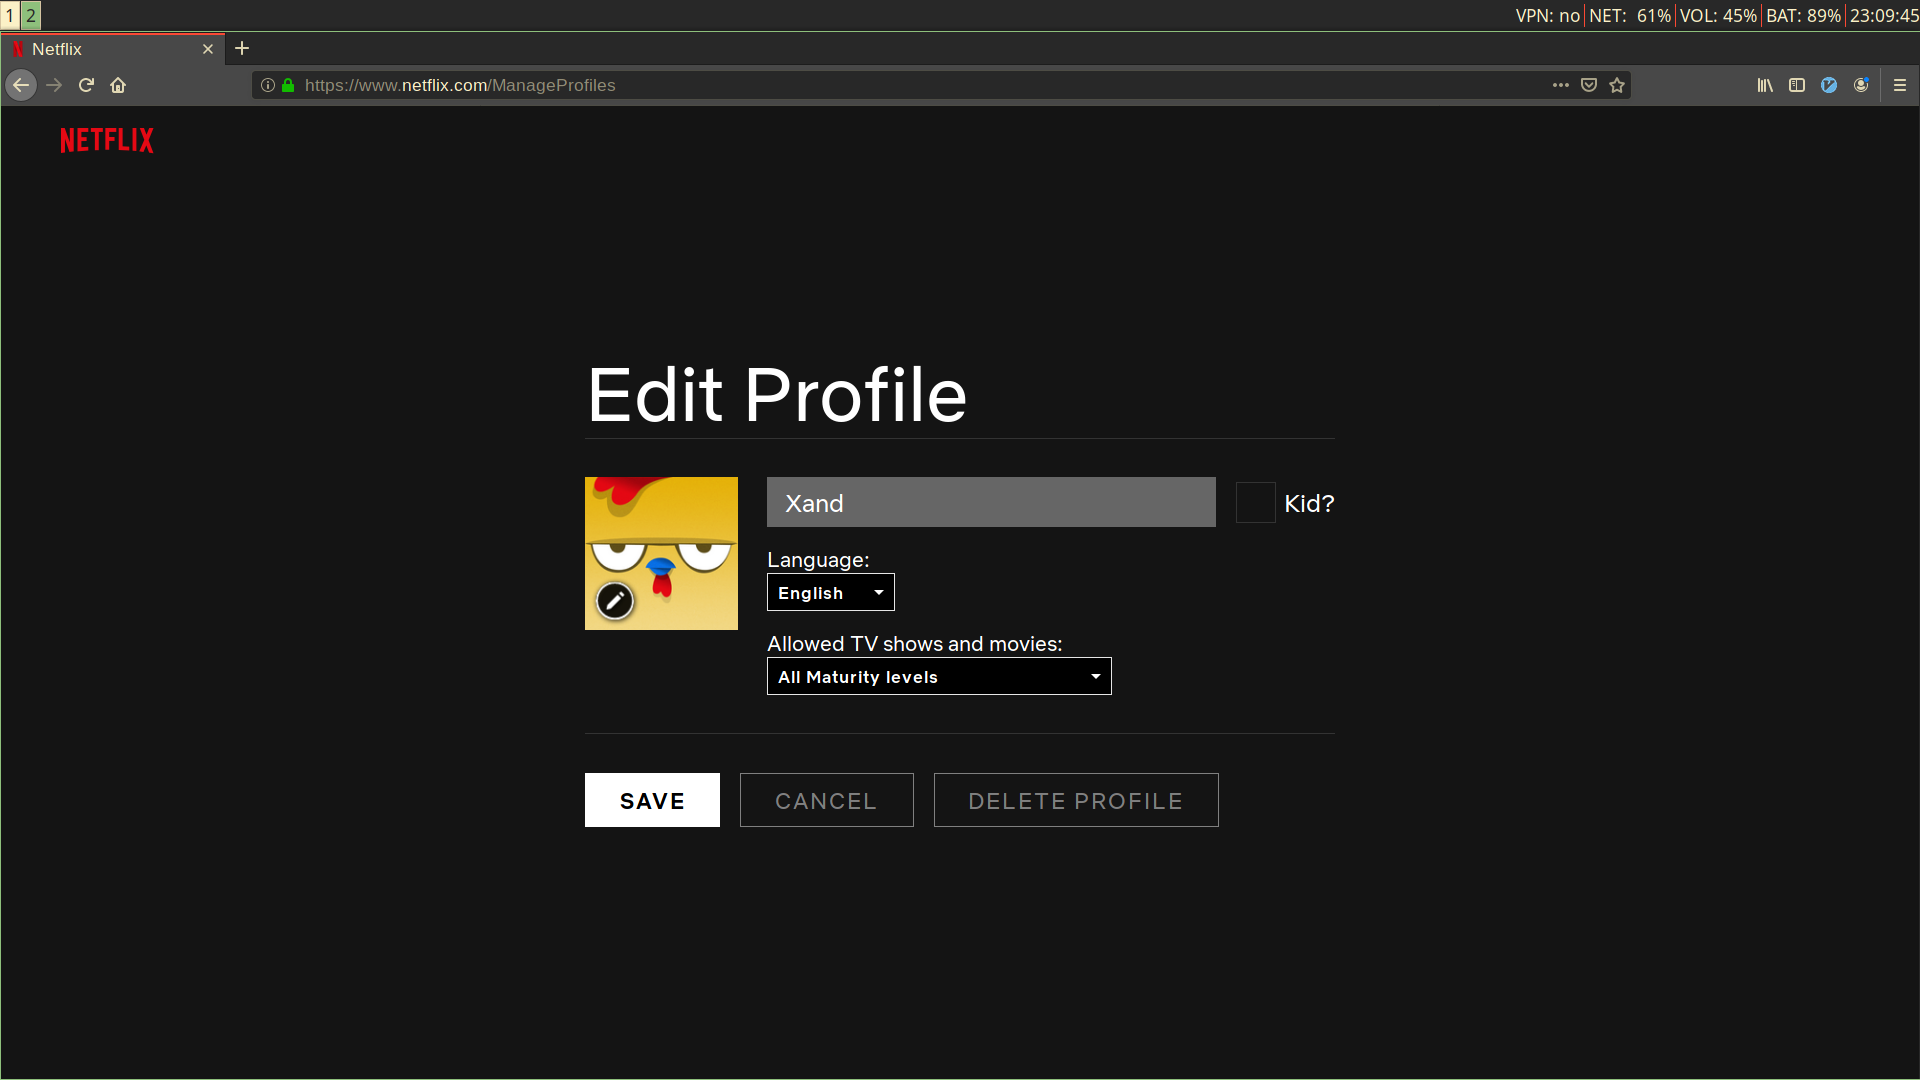Select the Netflix browser tab
Image resolution: width=1920 pixels, height=1080 pixels.
tap(113, 49)
